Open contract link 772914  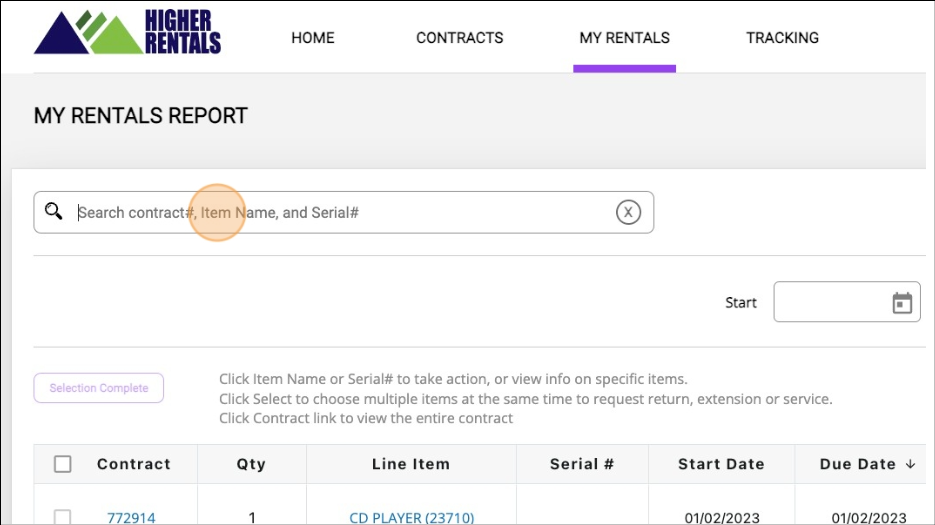tap(131, 517)
